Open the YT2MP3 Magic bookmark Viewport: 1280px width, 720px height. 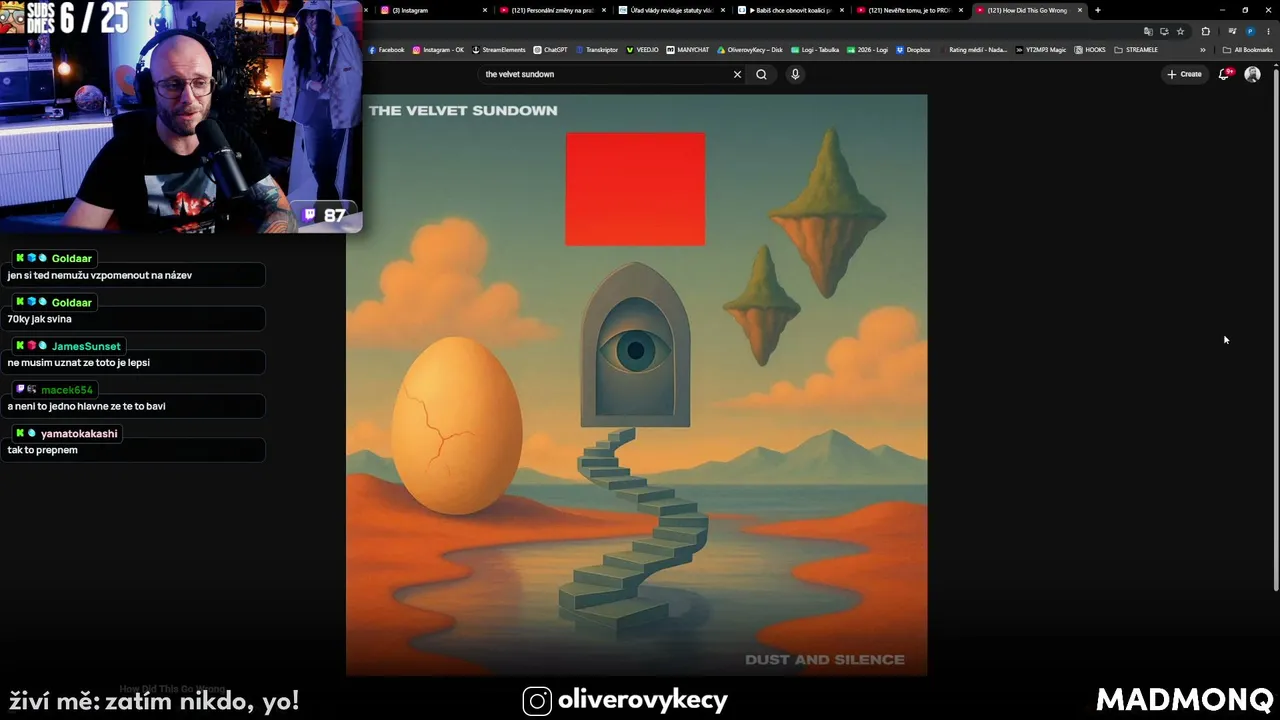tap(1041, 50)
